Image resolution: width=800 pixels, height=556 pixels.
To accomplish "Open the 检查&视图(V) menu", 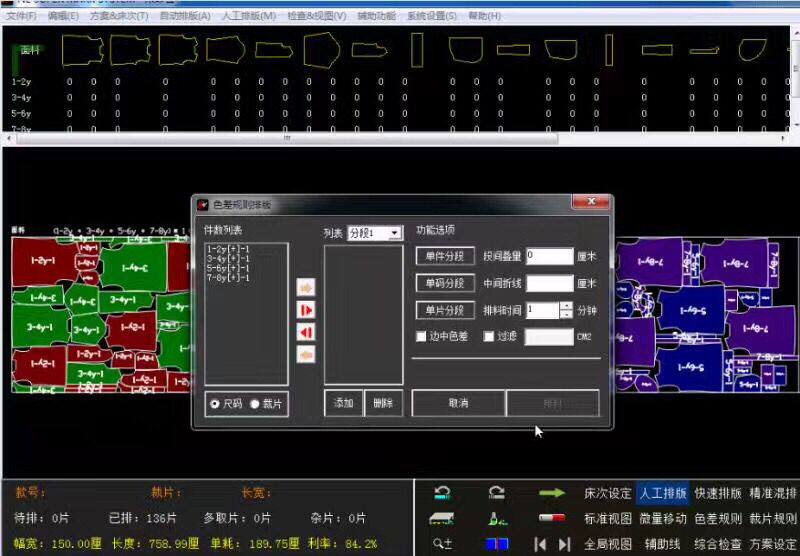I will point(316,16).
